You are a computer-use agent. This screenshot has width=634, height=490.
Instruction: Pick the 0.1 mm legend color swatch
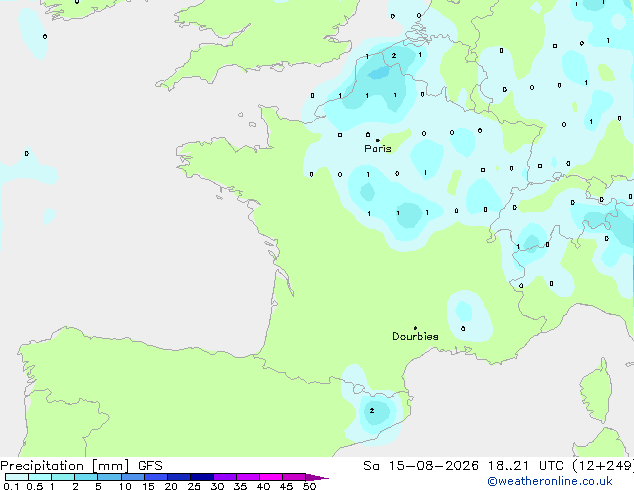[x=17, y=477]
